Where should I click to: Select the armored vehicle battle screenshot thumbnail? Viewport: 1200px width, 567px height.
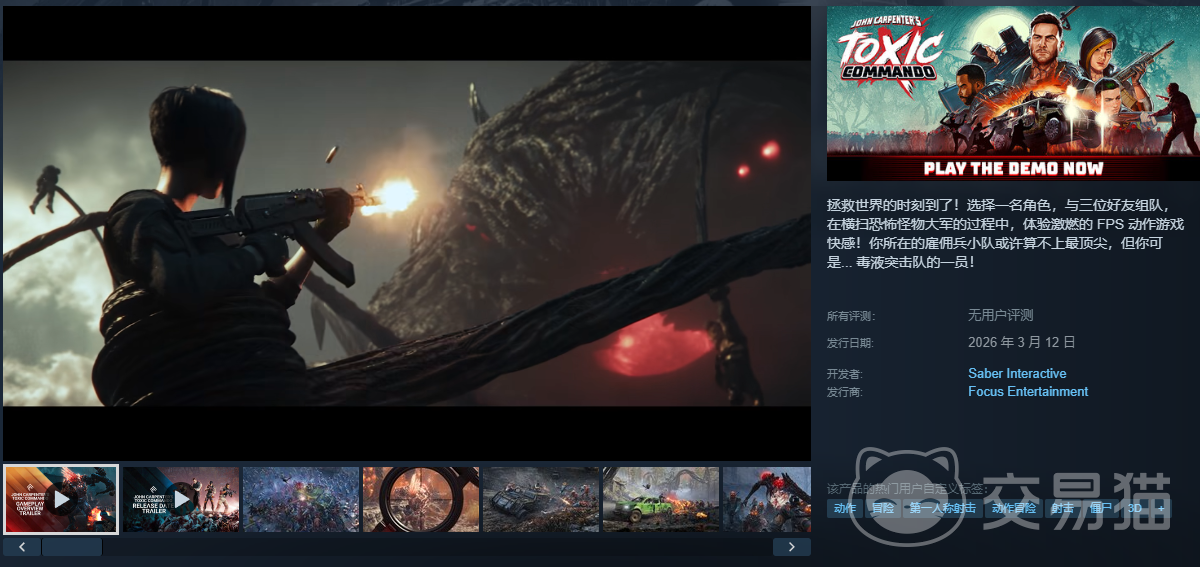click(541, 498)
